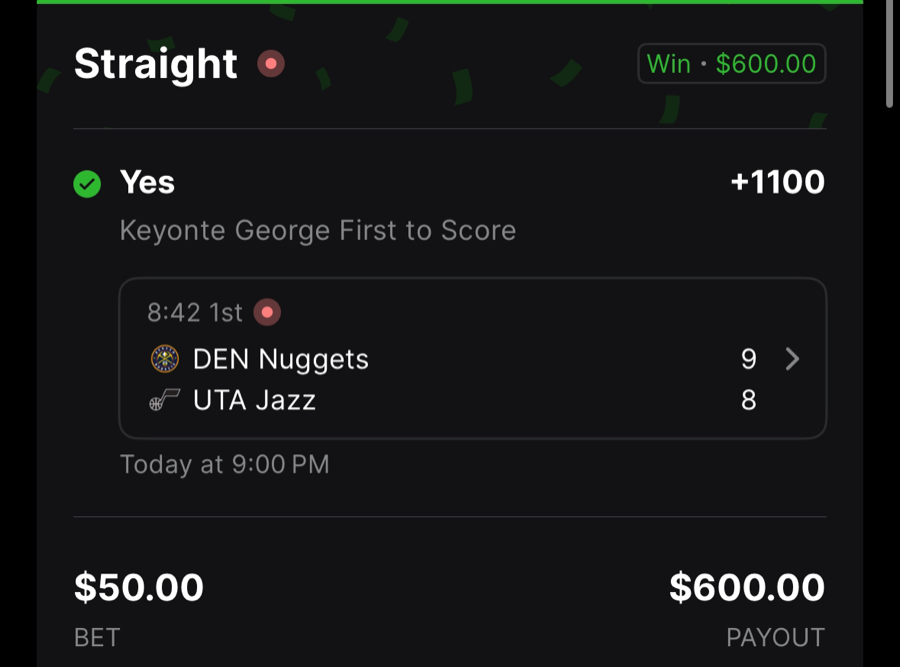Click the live dot next to 8:42 1st

(267, 312)
